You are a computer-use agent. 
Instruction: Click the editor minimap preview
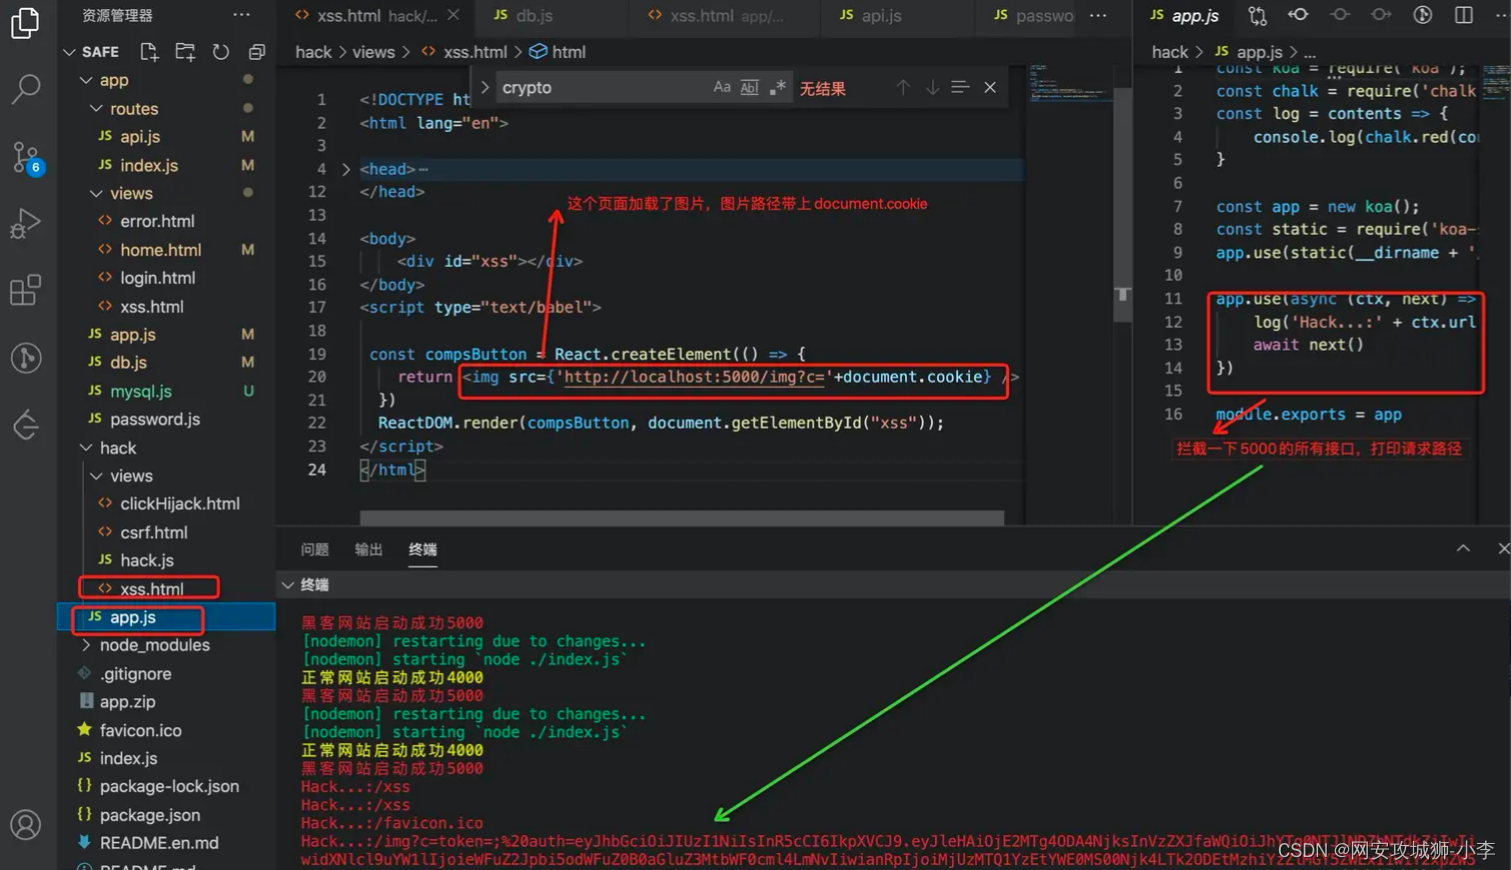pos(1069,84)
